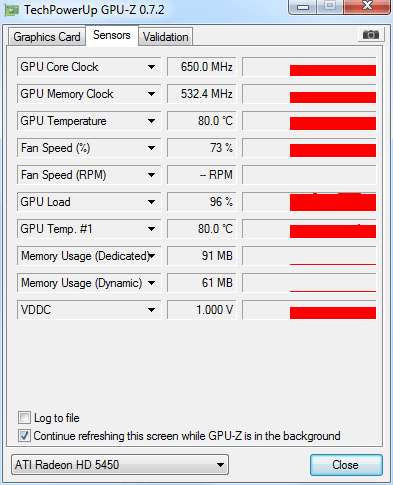
Task: Expand the Fan Speed (%) dropdown
Action: click(x=151, y=148)
